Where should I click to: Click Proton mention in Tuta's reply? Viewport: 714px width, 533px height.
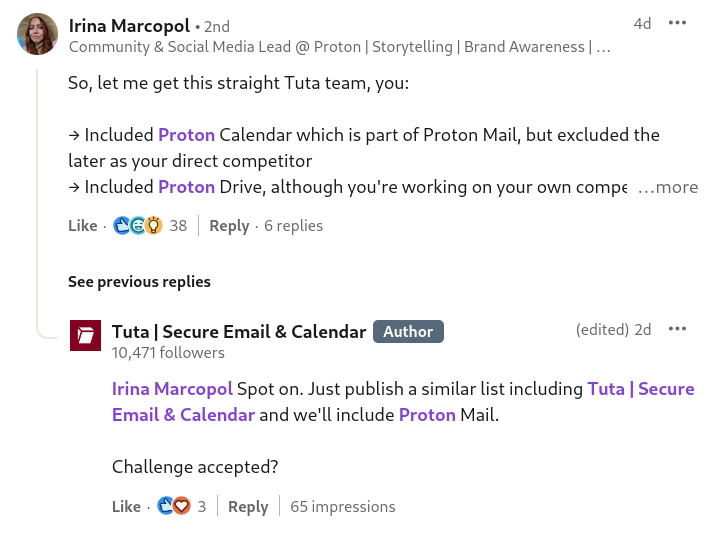pos(426,414)
